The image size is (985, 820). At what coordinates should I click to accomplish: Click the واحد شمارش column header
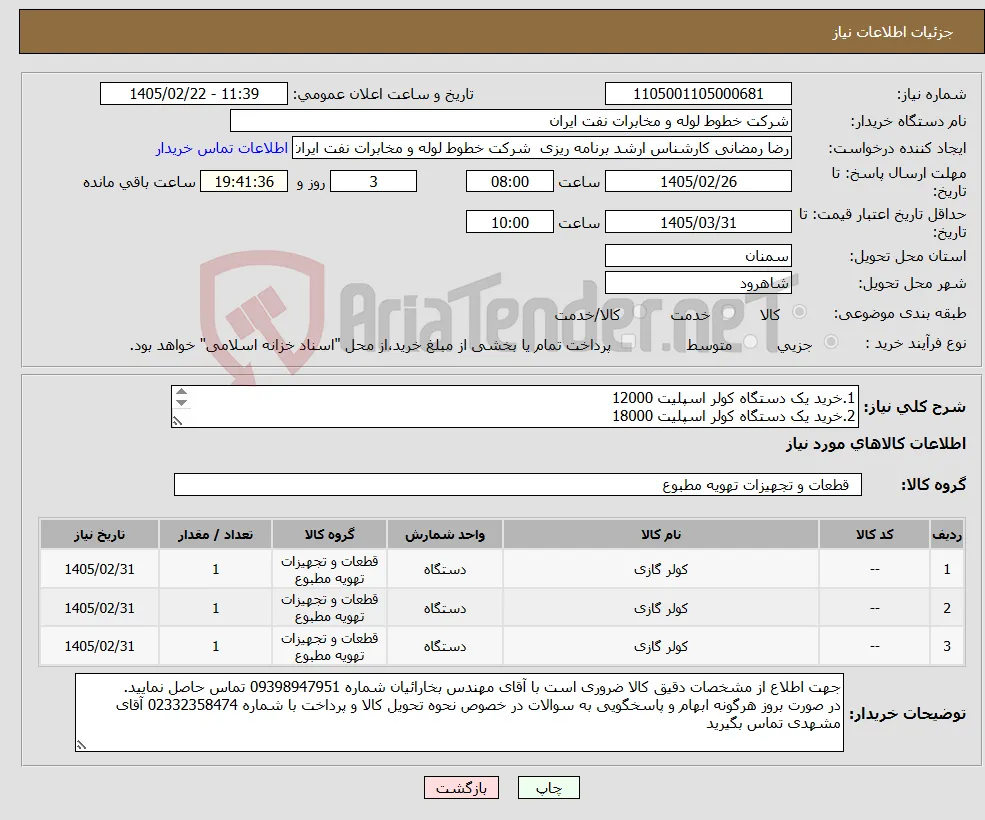445,534
